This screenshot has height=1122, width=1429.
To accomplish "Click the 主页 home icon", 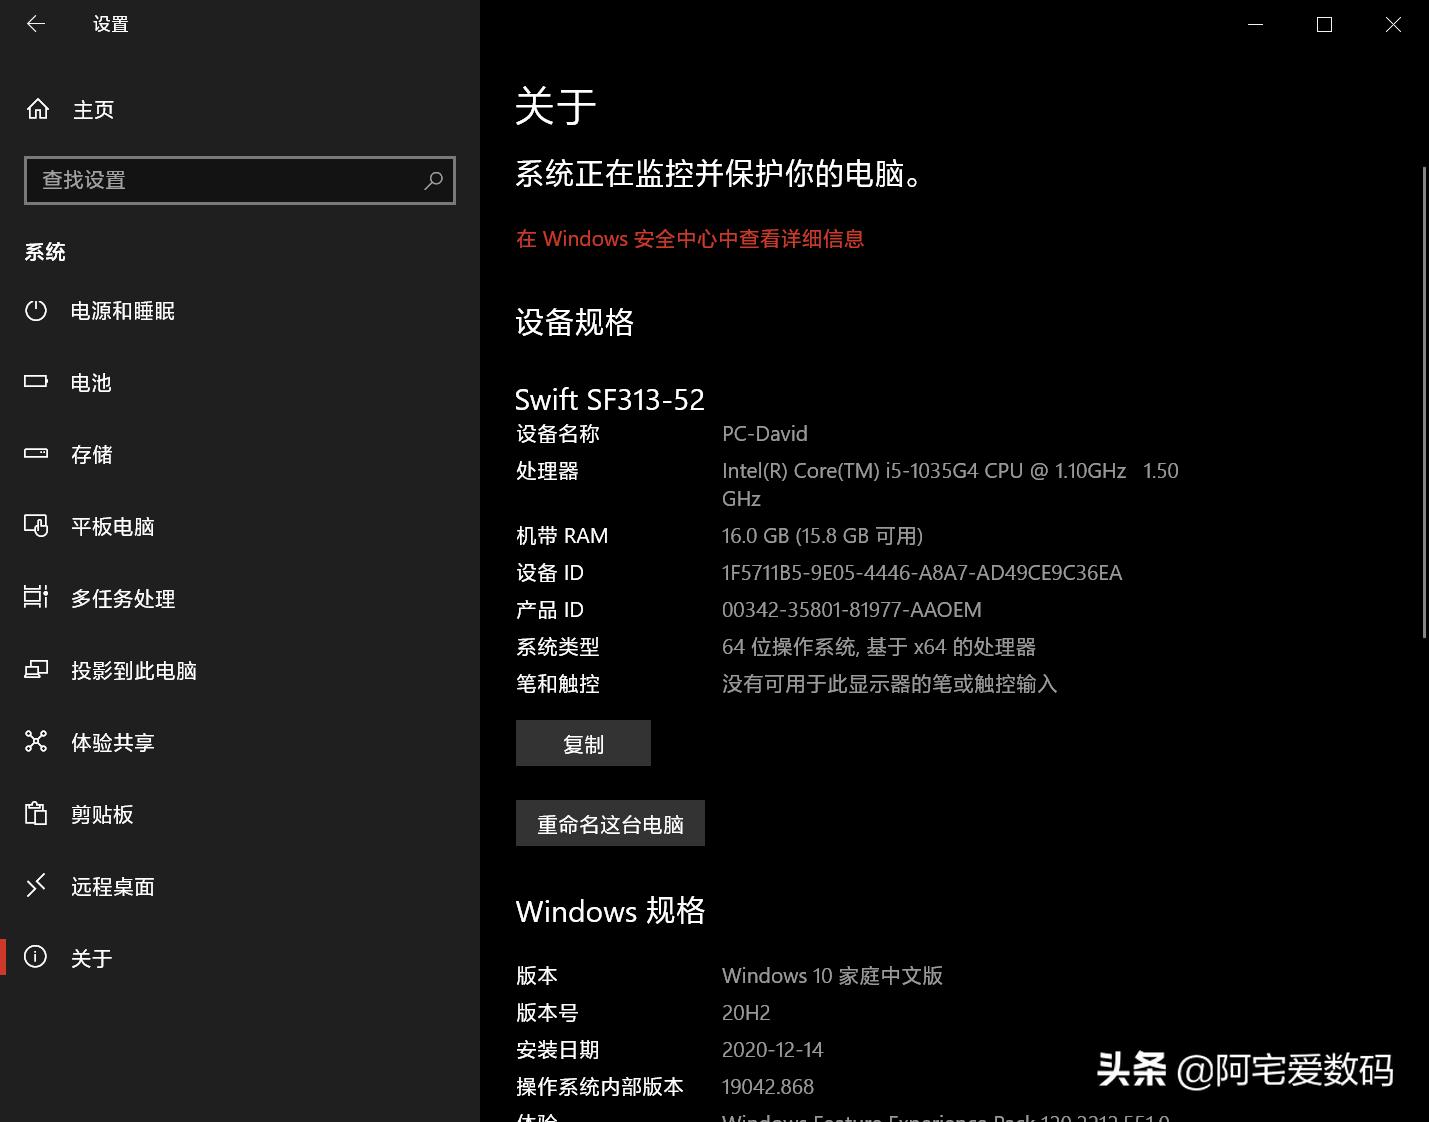I will 37,109.
